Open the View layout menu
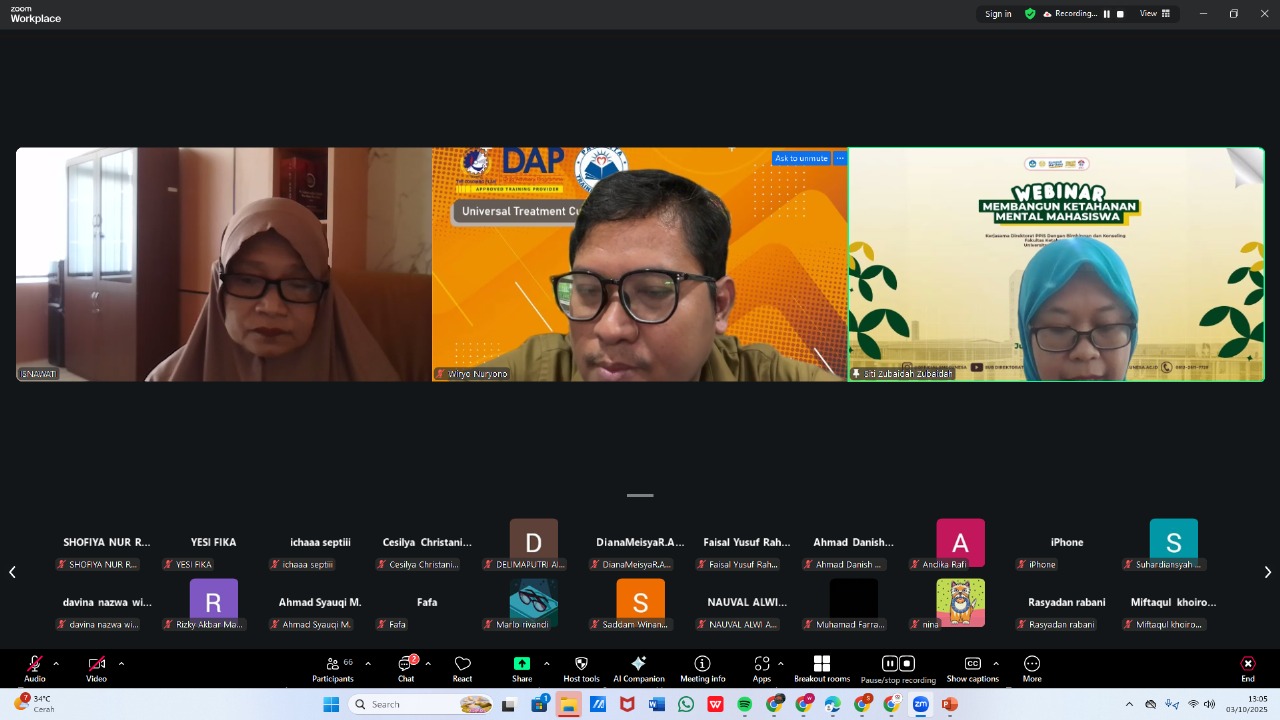This screenshot has width=1280, height=720. 1155,14
